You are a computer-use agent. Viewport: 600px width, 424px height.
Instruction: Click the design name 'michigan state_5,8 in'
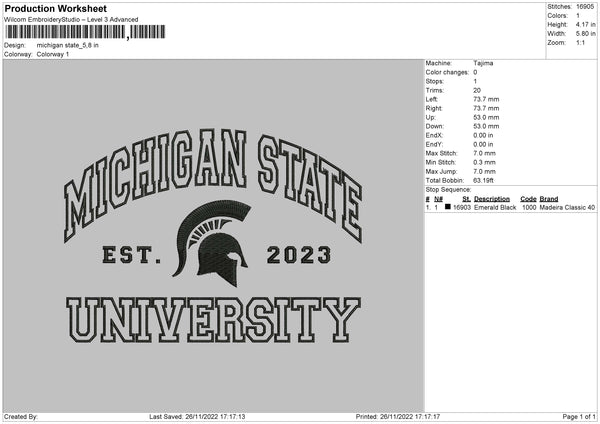pos(67,45)
